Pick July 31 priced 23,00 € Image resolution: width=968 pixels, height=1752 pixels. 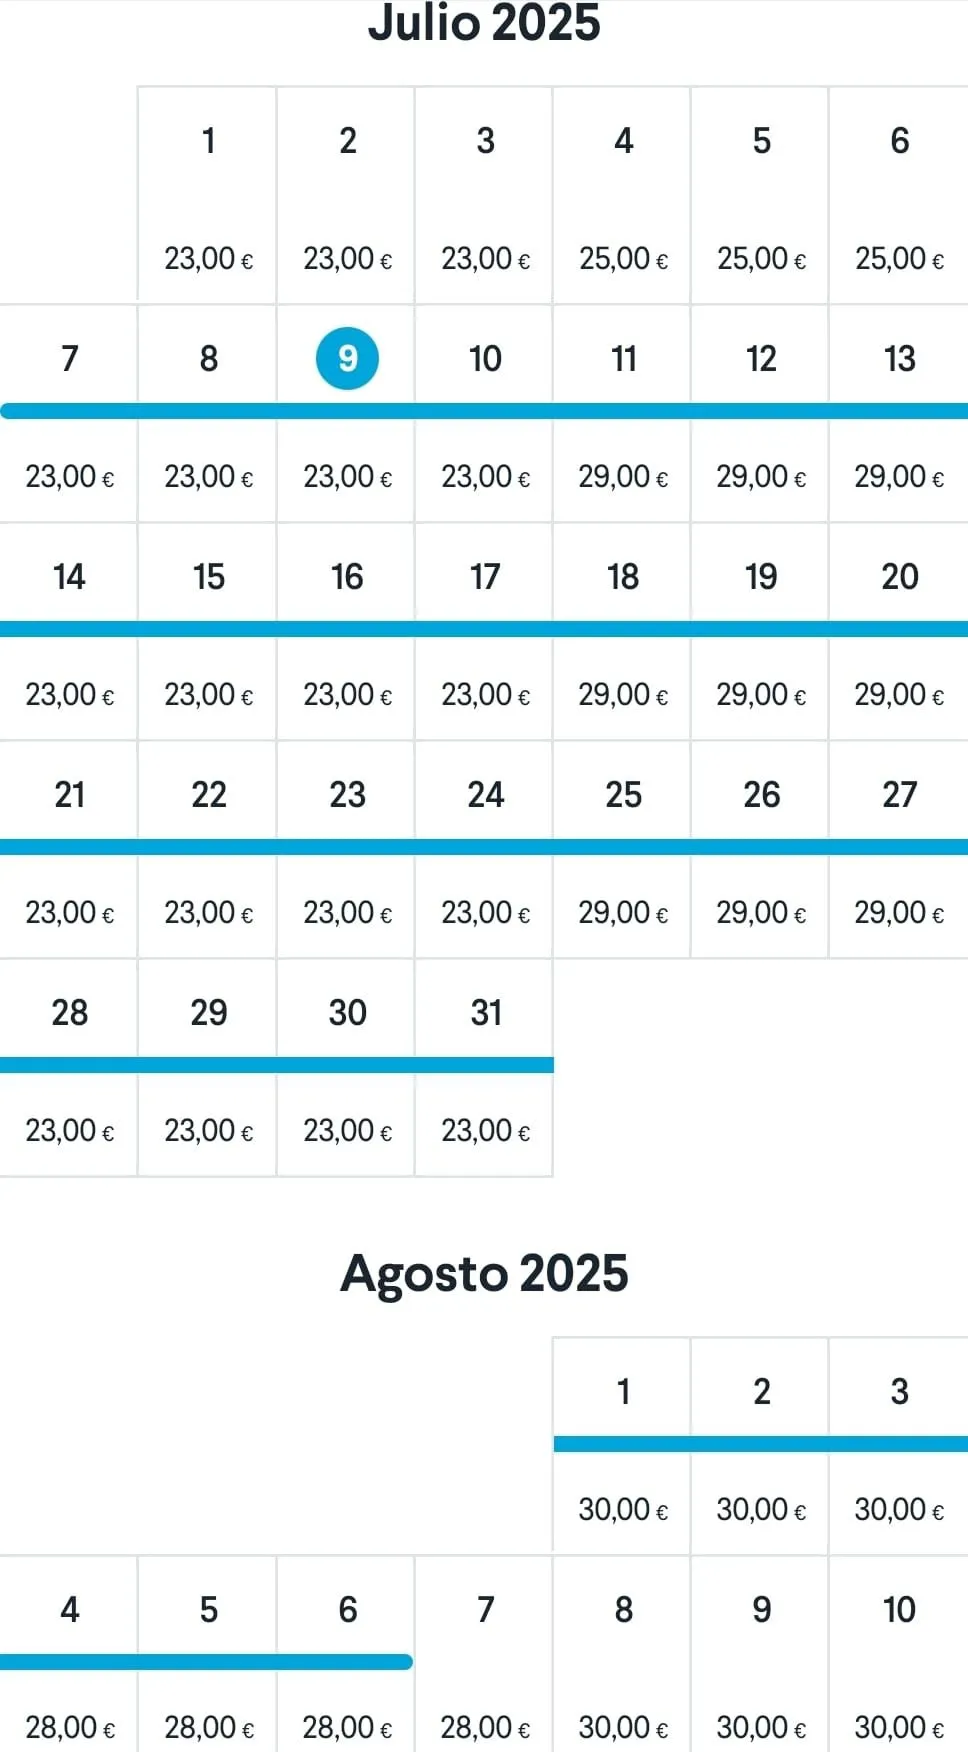485,1067
